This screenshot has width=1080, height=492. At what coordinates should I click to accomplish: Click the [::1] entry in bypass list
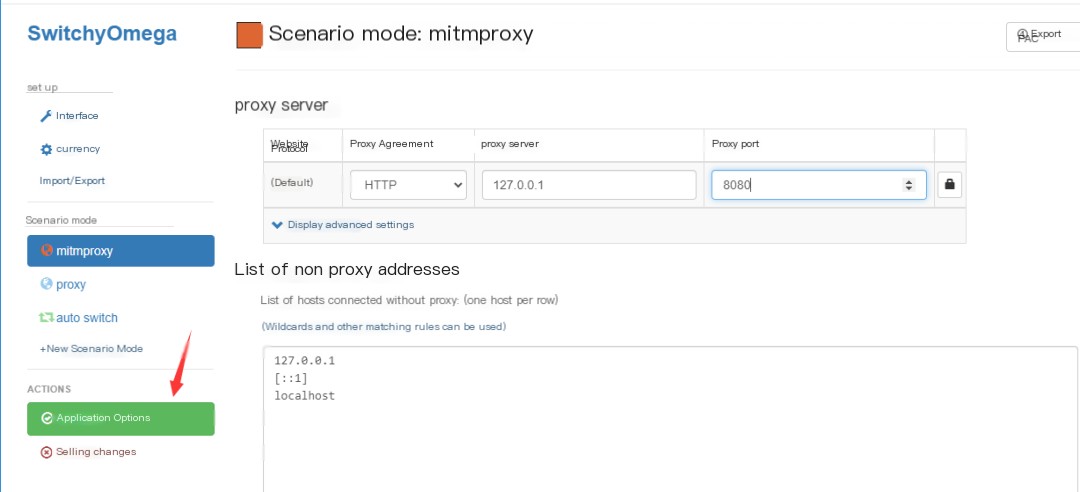point(291,378)
